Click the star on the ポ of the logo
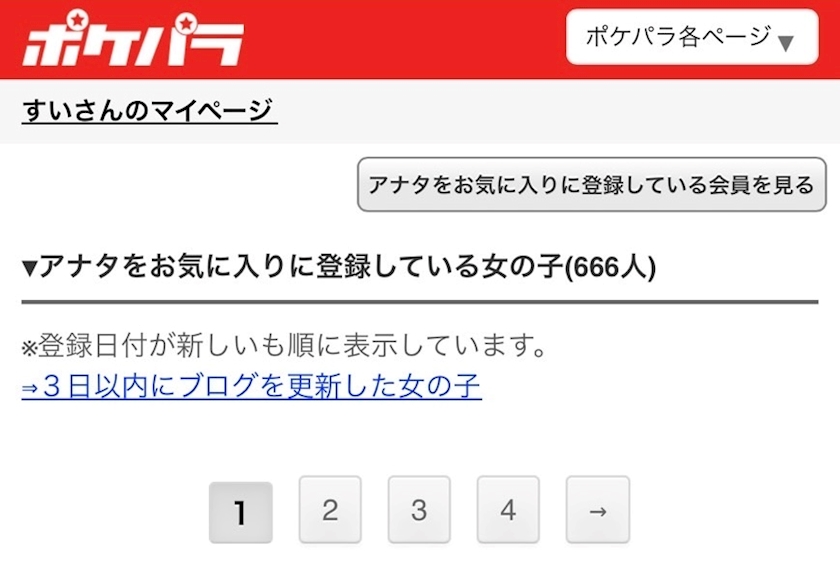Screen dimensions: 840x563 78,21
